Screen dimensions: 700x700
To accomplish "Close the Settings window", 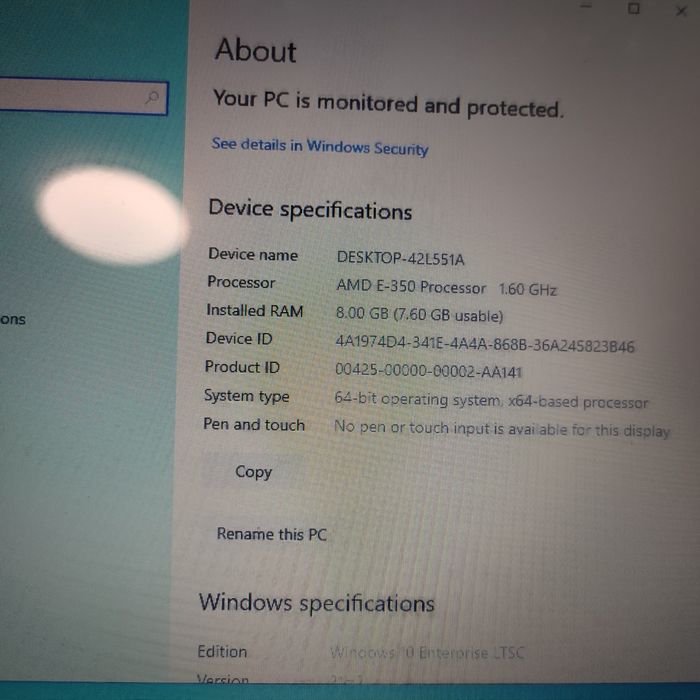I will [681, 11].
